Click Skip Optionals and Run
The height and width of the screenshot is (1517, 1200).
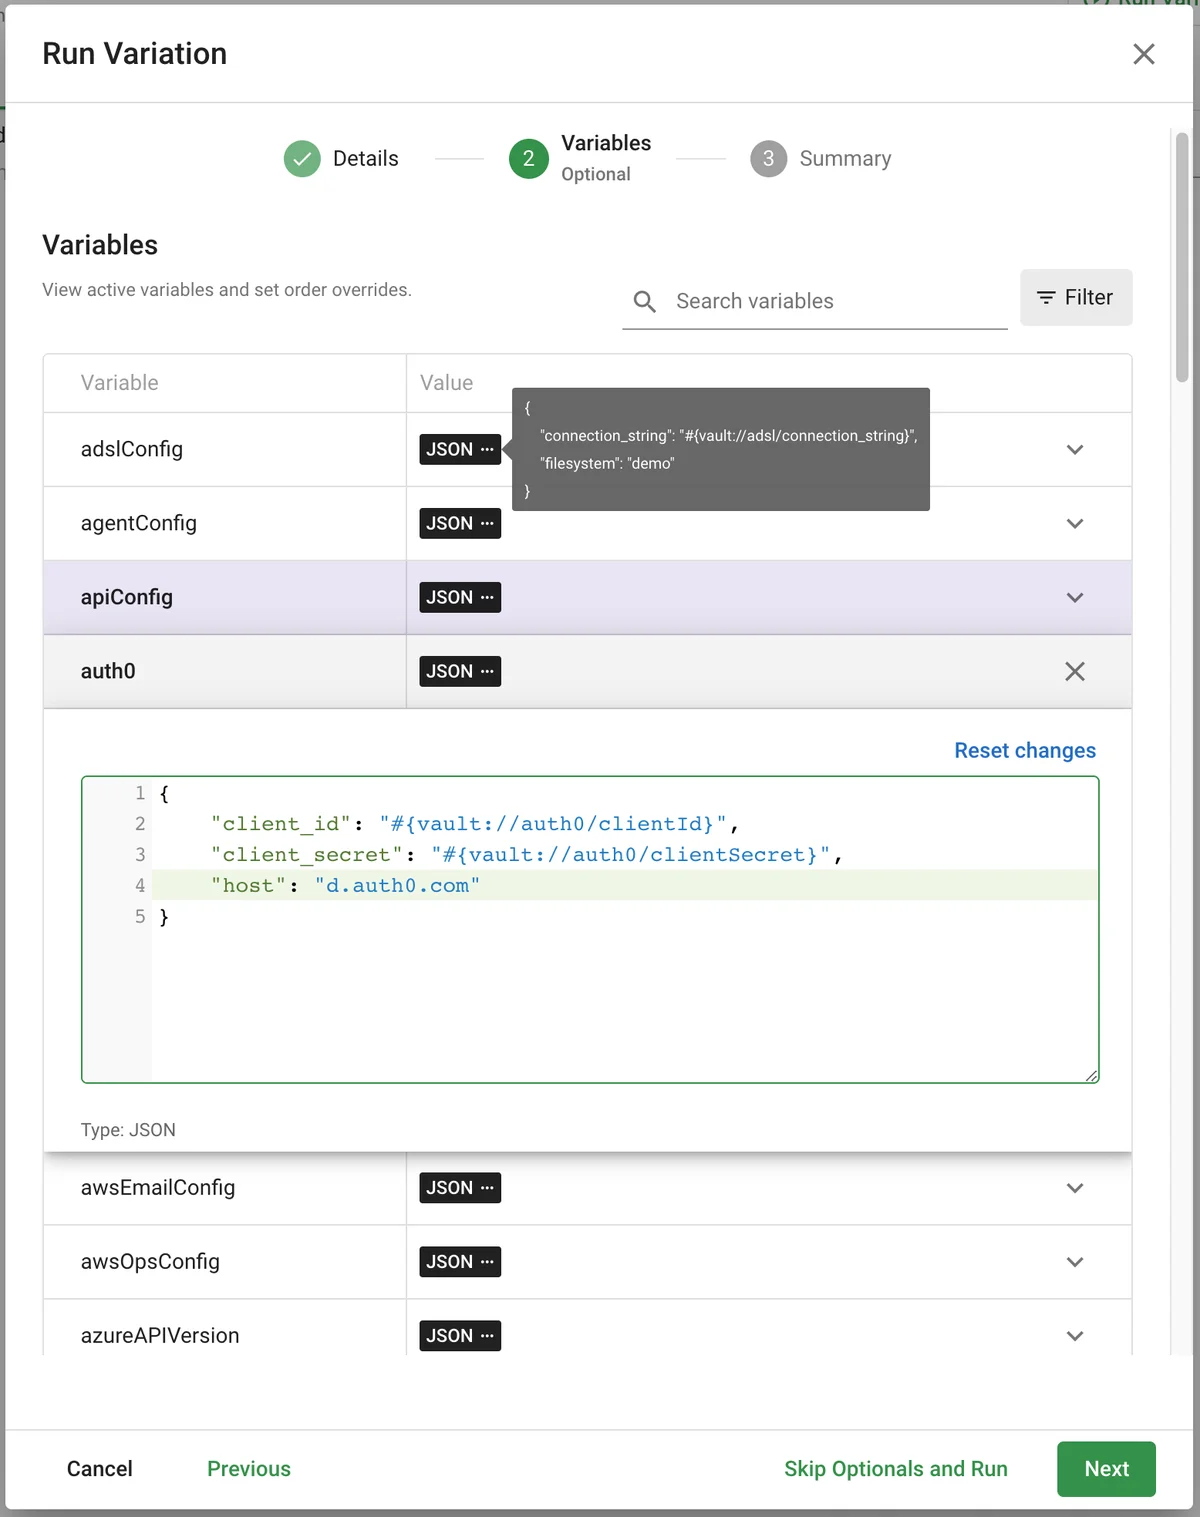[x=895, y=1468]
